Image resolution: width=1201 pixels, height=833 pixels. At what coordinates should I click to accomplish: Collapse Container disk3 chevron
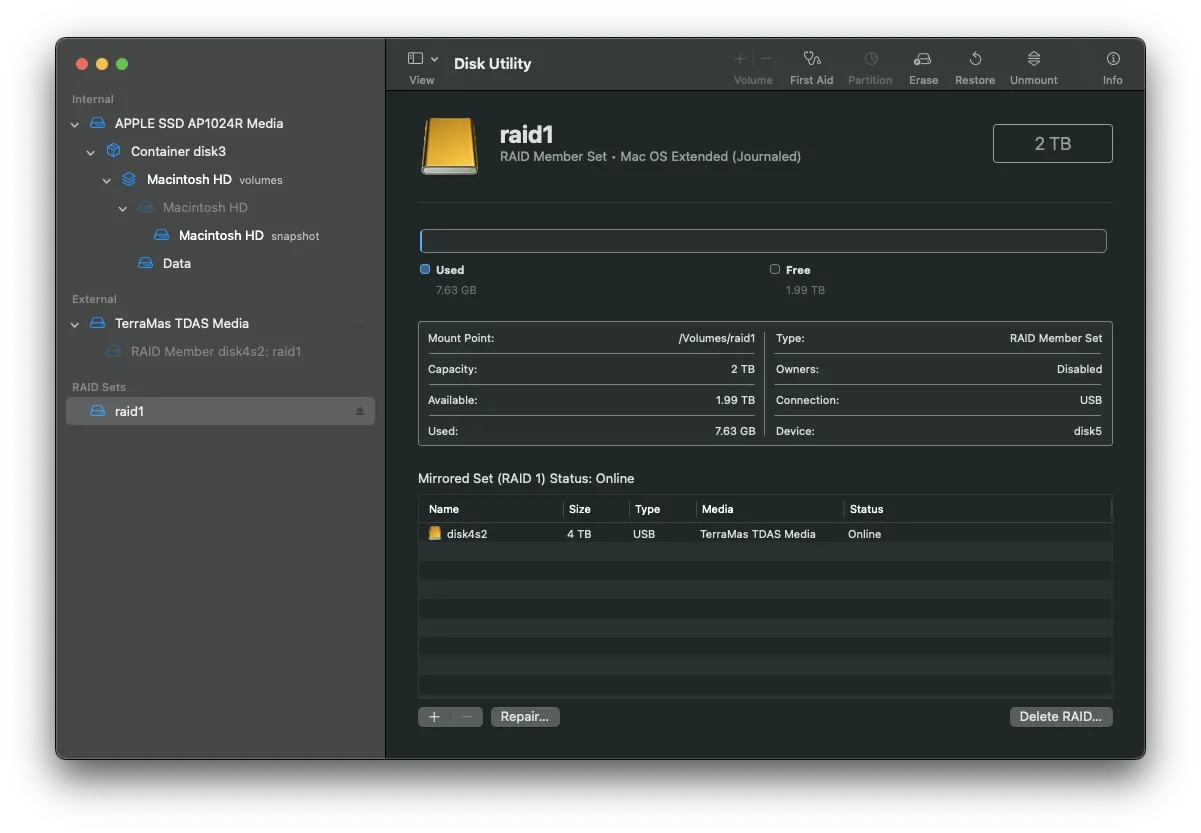[x=91, y=152]
